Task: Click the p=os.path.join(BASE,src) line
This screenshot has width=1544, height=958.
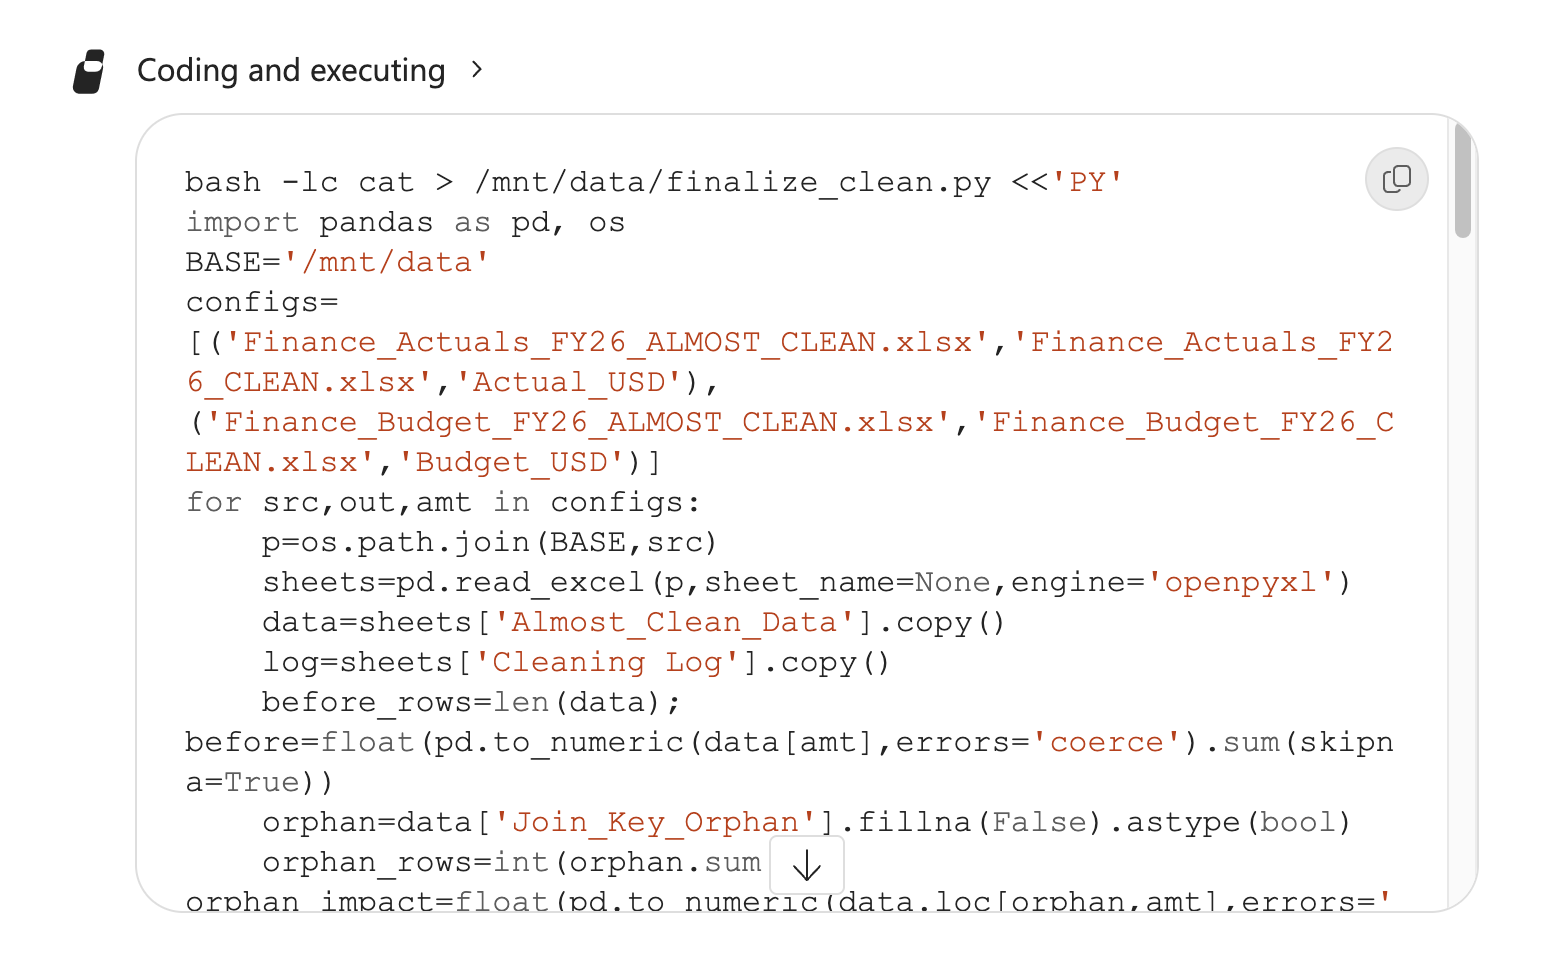Action: click(x=490, y=542)
